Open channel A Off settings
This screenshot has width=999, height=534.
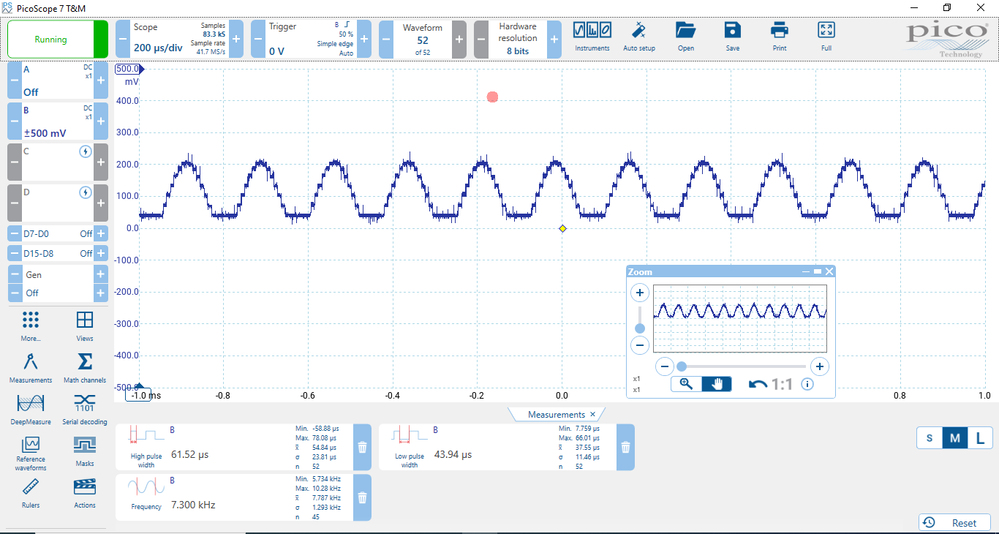tap(57, 80)
